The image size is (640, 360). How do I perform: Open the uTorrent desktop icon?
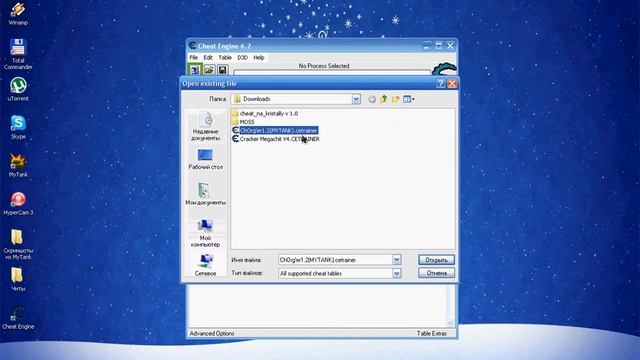18,89
